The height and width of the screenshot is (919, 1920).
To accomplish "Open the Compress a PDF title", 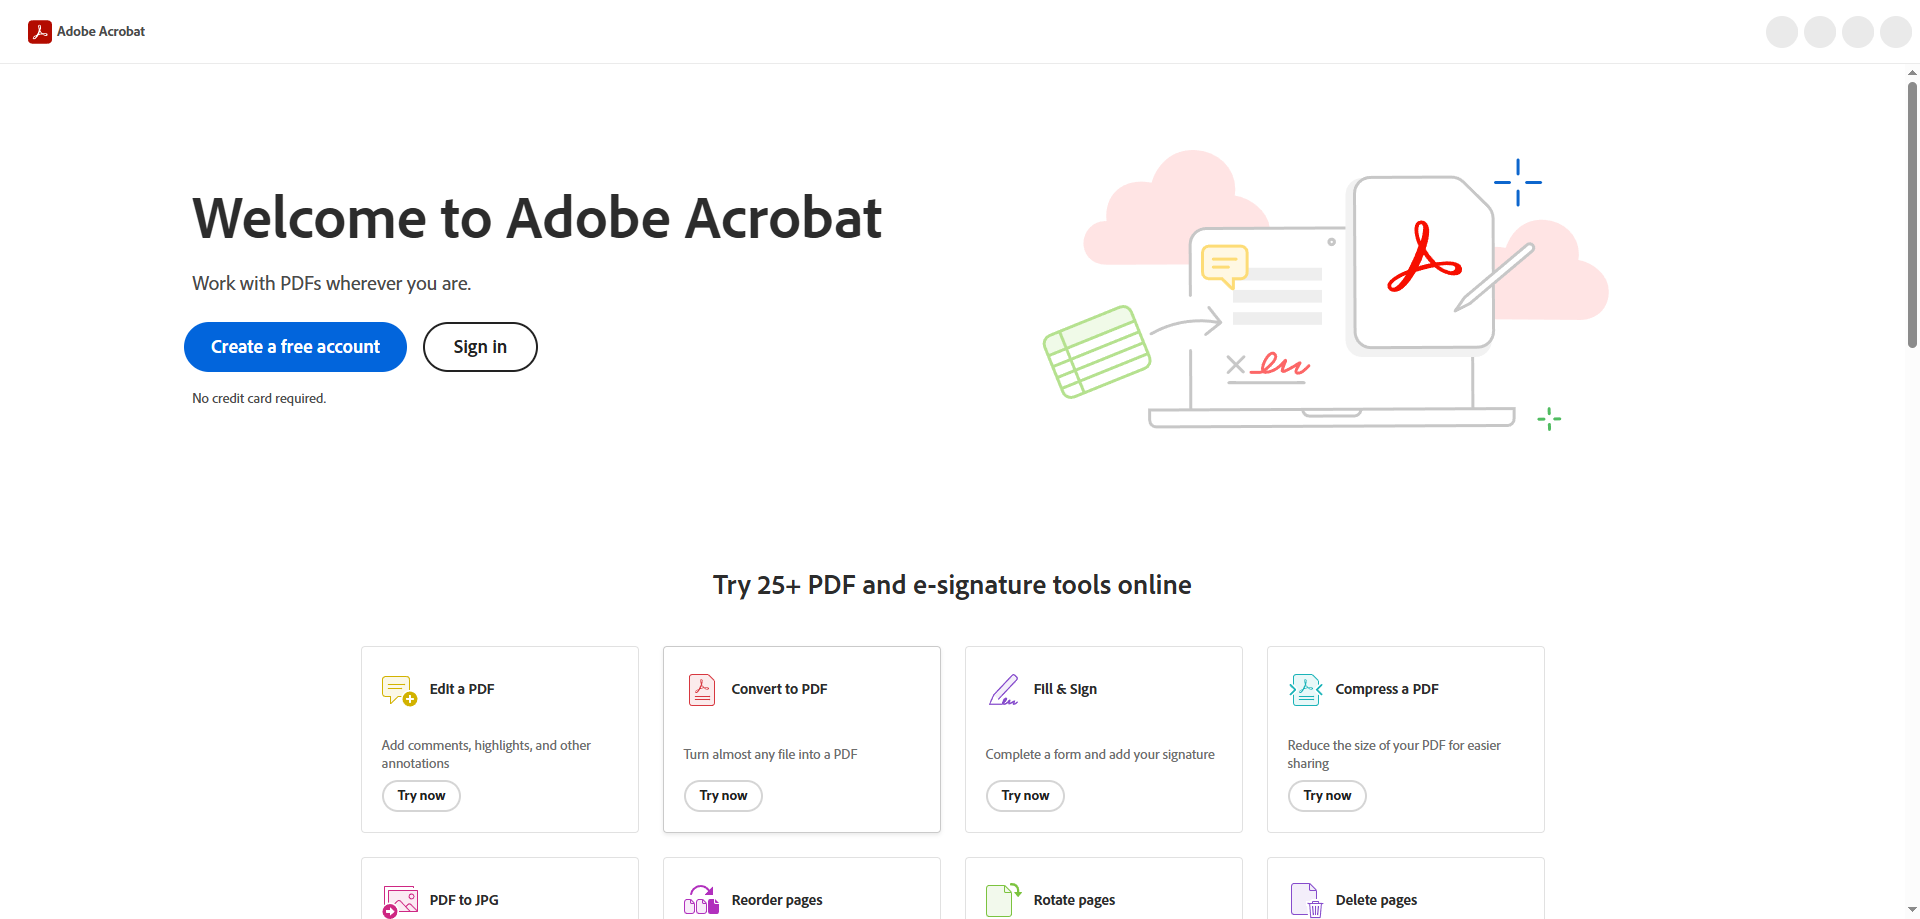I will click(x=1387, y=689).
